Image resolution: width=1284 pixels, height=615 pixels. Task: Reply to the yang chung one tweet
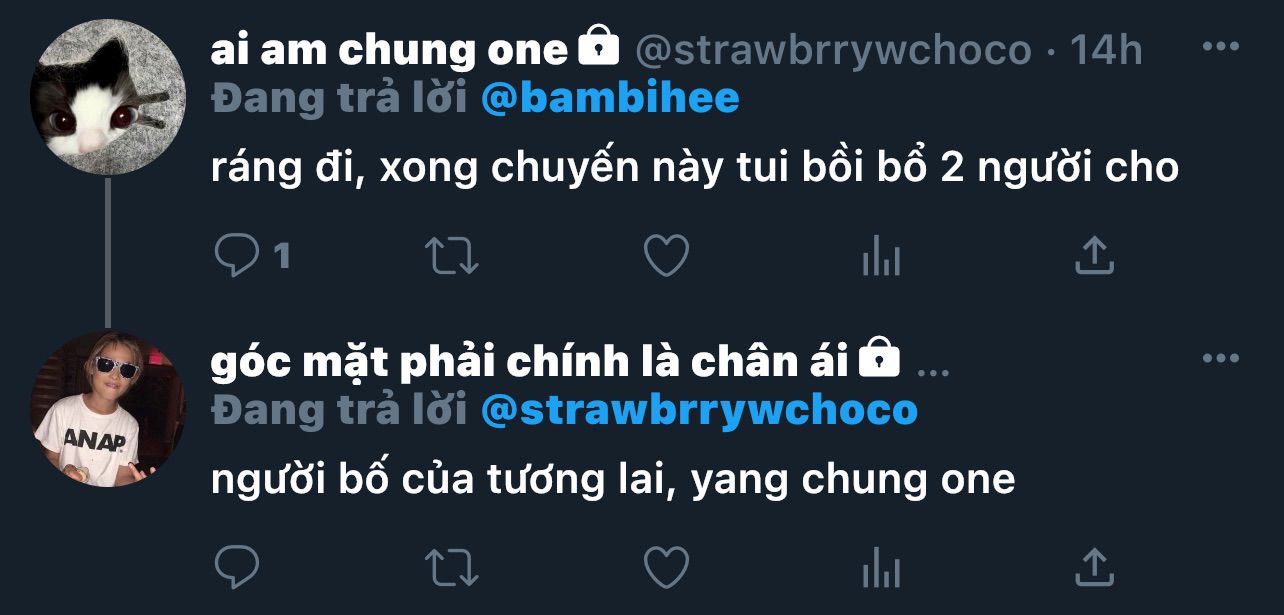[237, 568]
